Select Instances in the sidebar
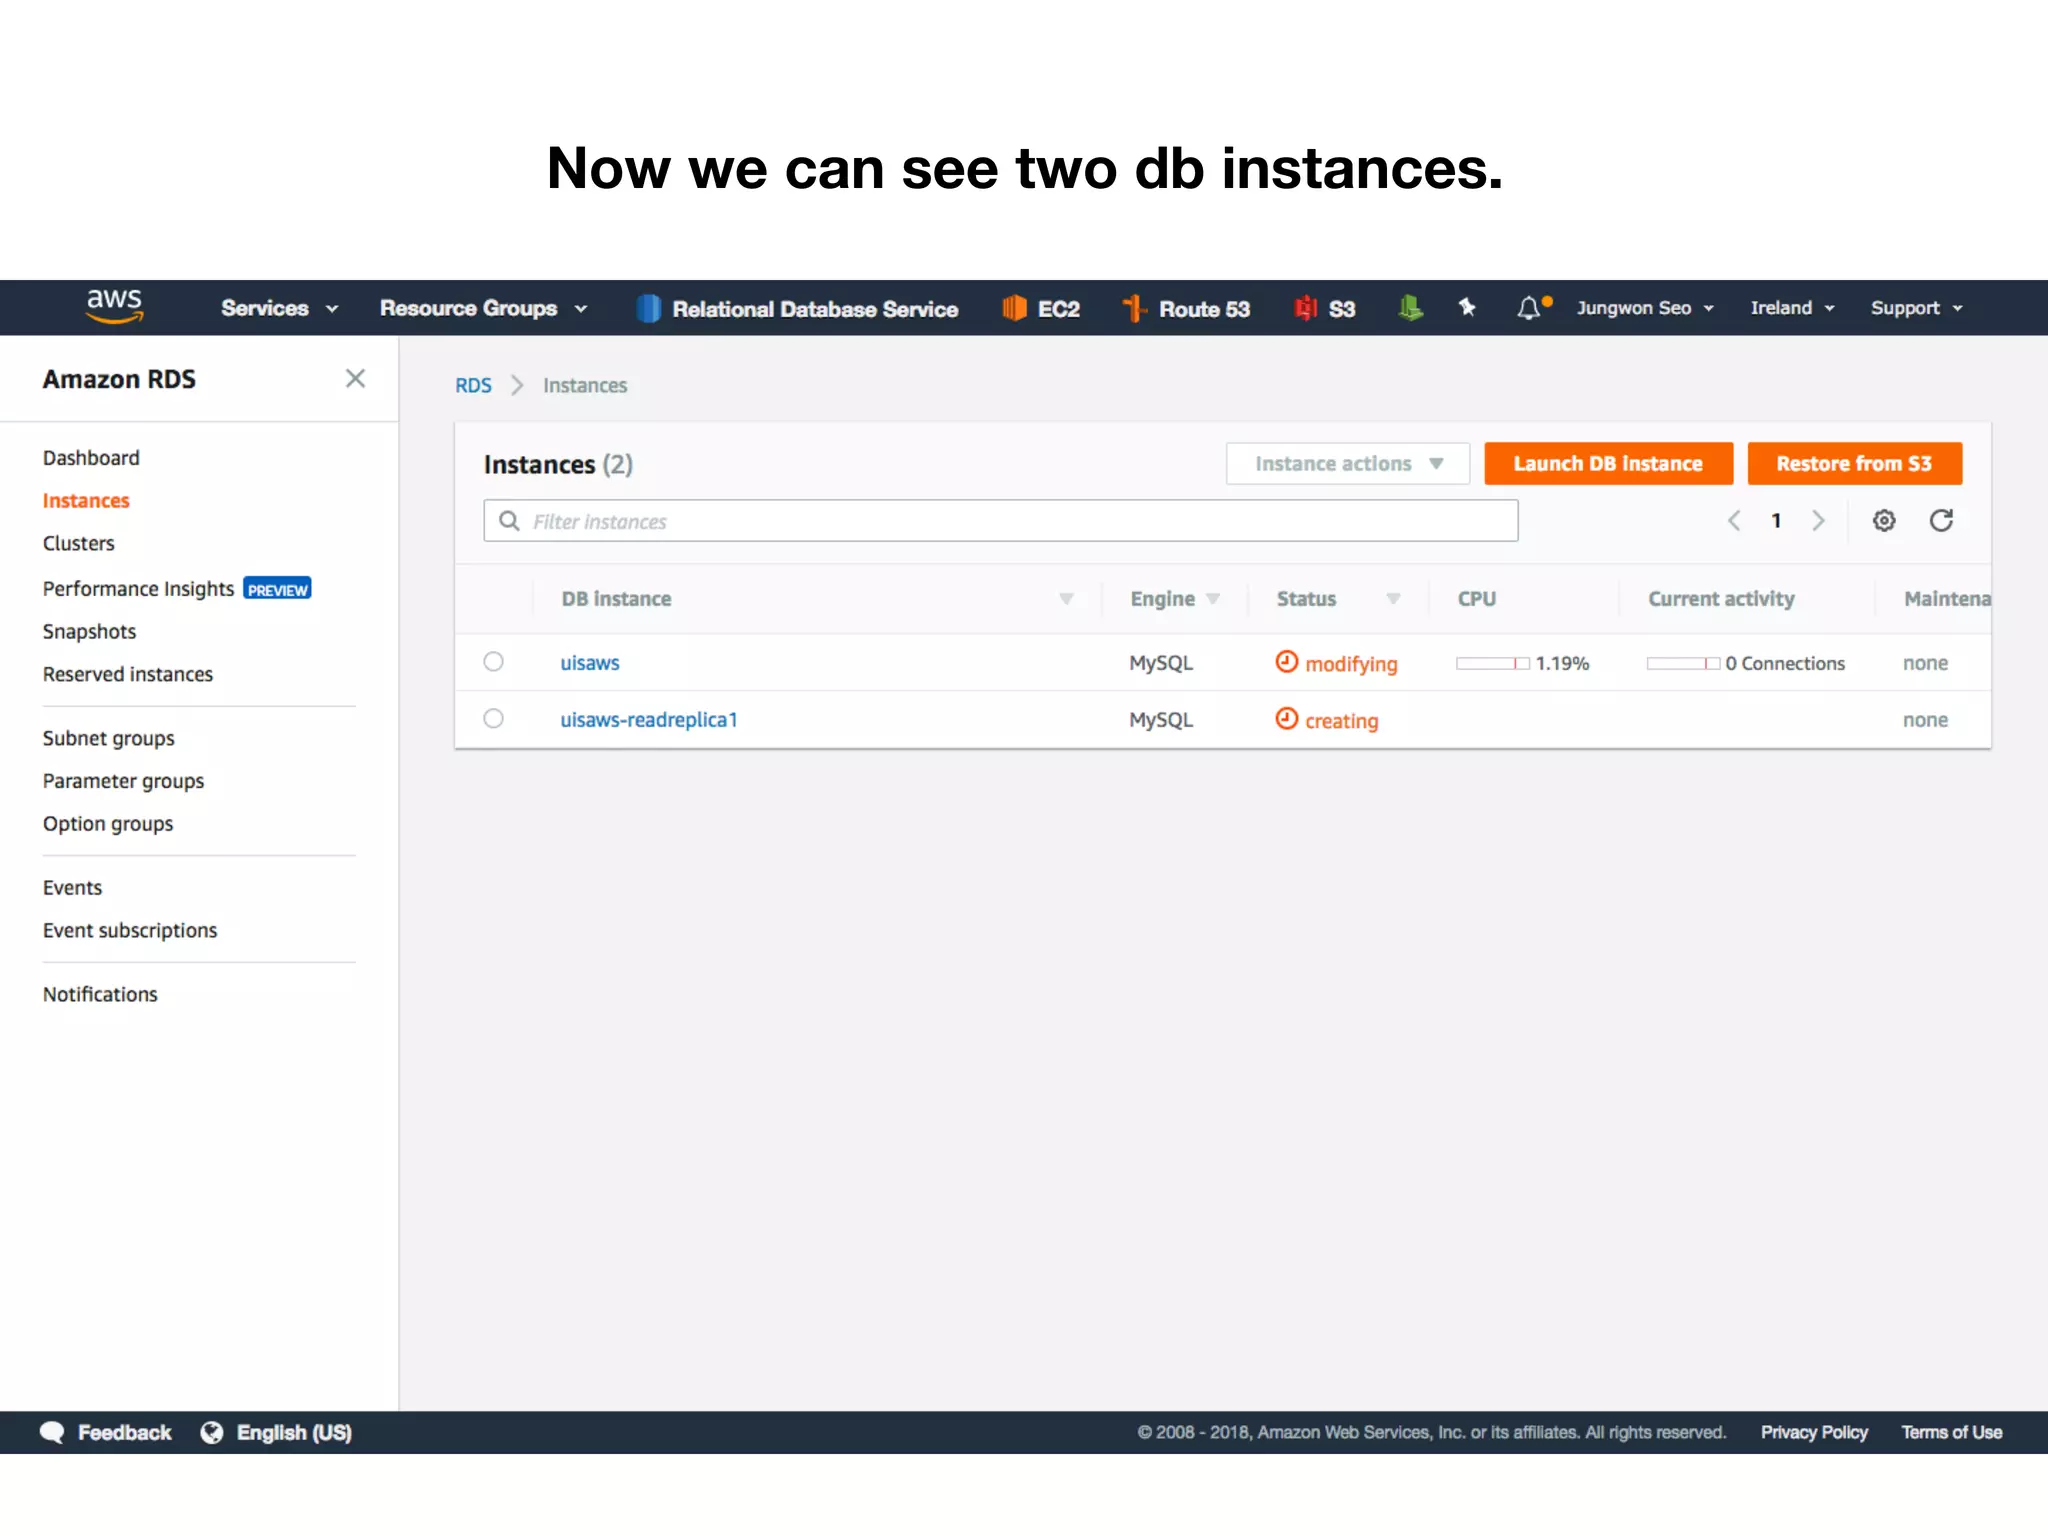Image resolution: width=2048 pixels, height=1536 pixels. pos(86,501)
